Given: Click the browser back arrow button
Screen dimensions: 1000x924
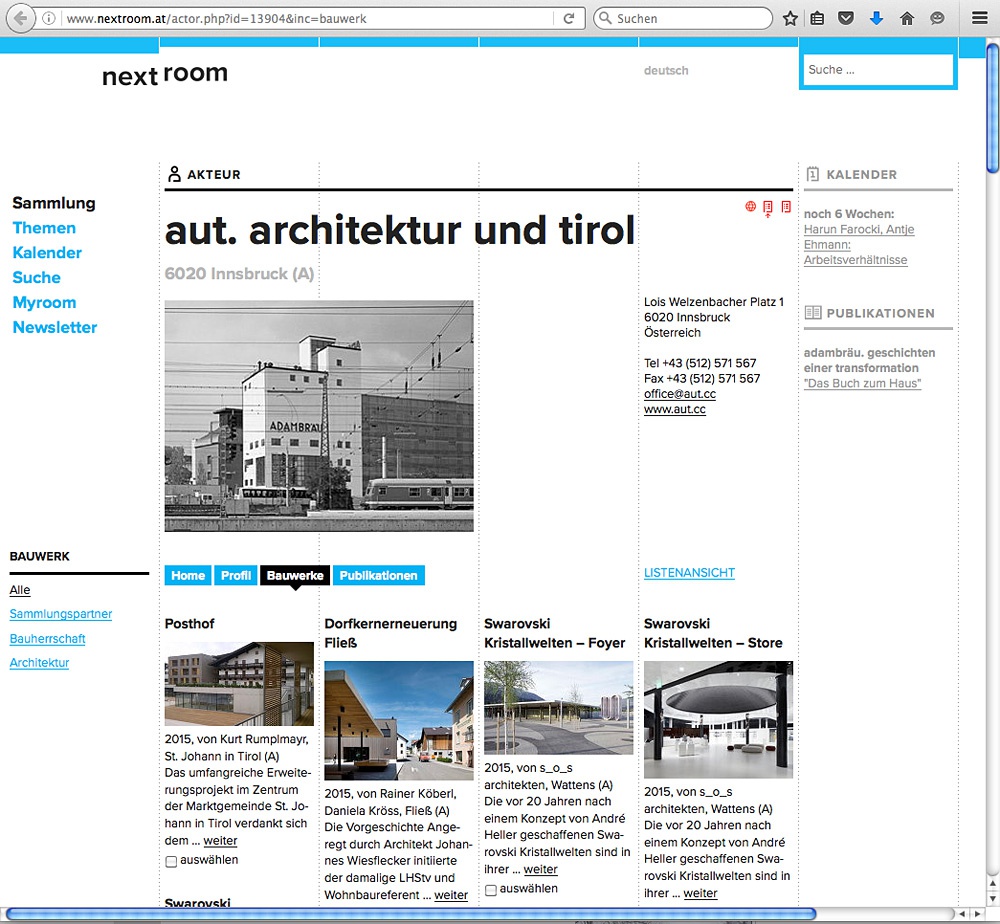Looking at the screenshot, I should click(20, 18).
